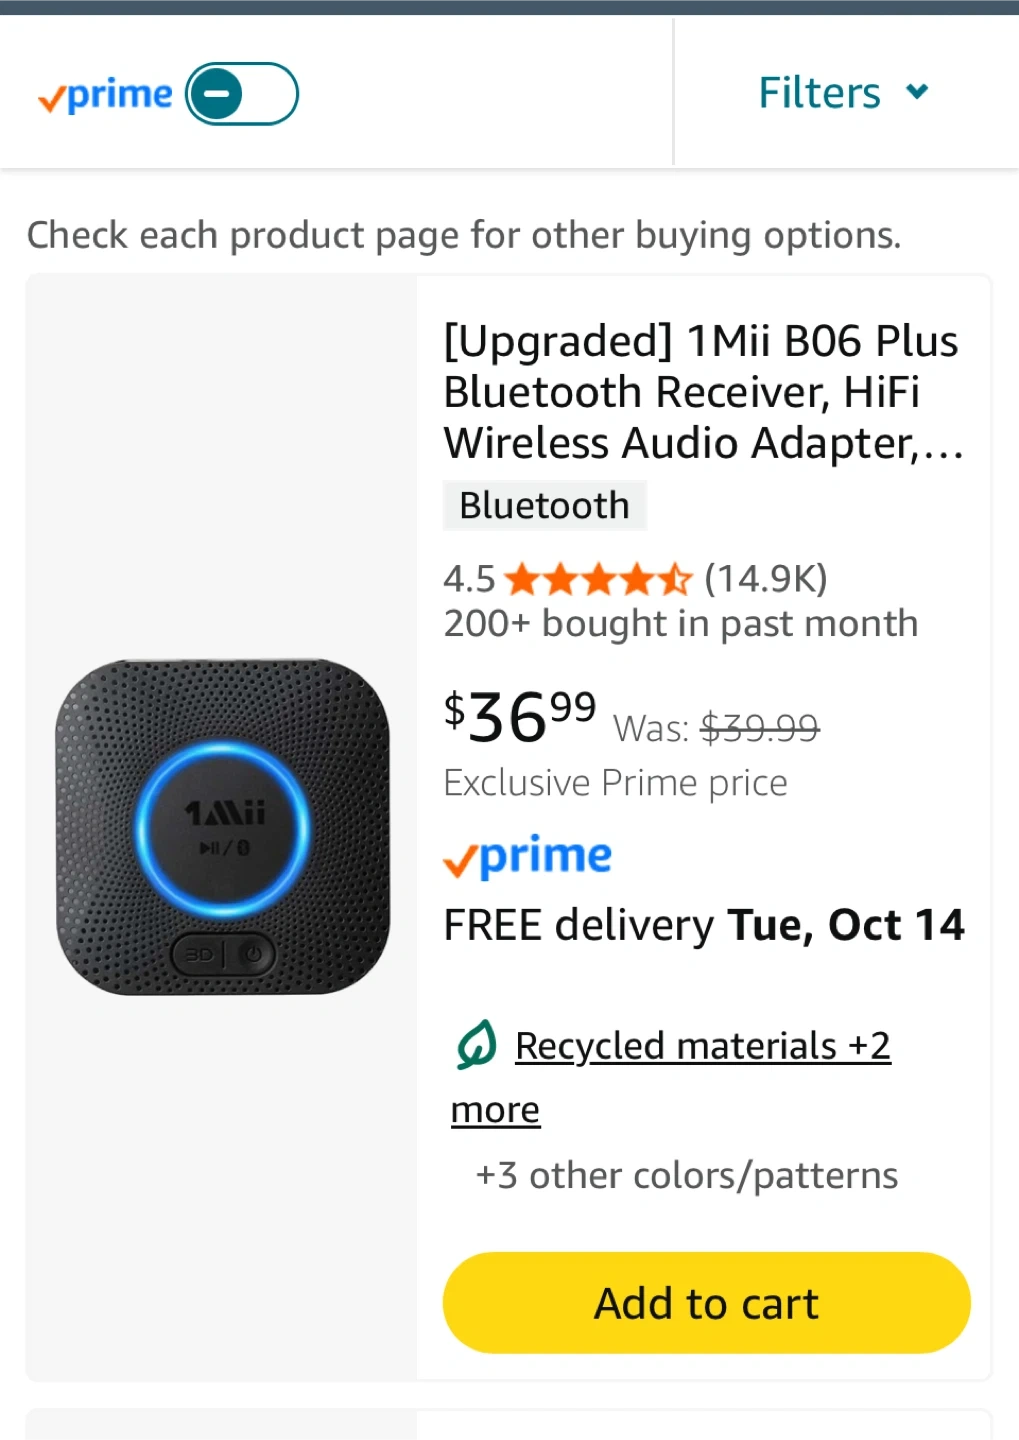
Task: View the +3 other colors/patterns options
Action: click(x=686, y=1176)
